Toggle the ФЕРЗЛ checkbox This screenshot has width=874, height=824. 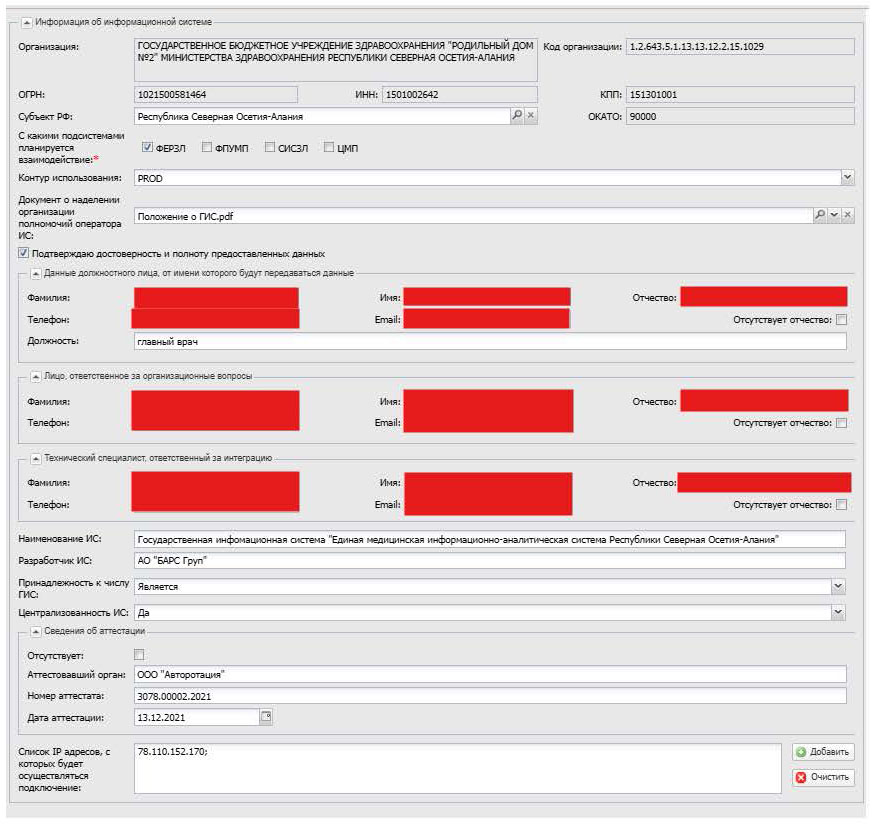(x=147, y=147)
